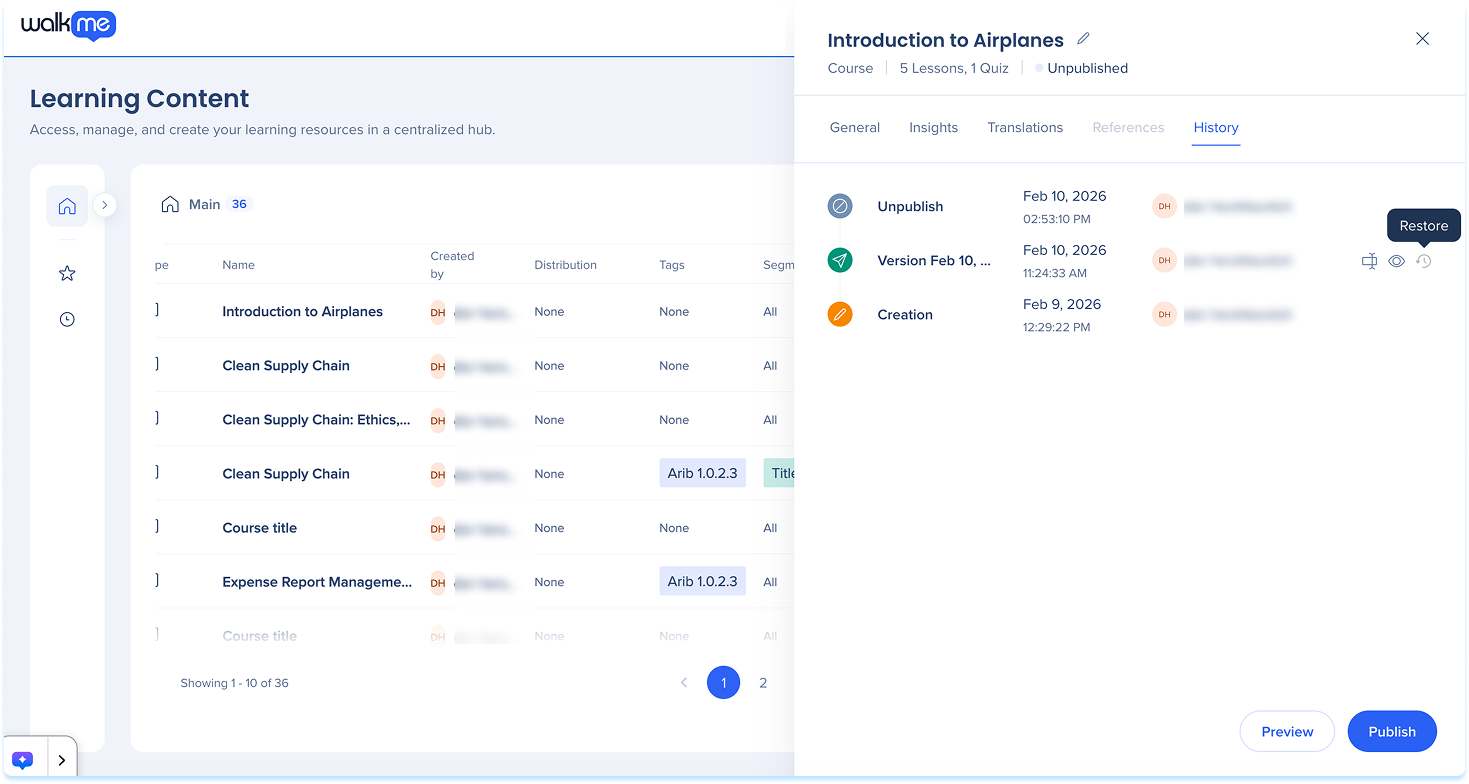The width and height of the screenshot is (1469, 784).
Task: Go to page 2 of results
Action: (763, 683)
